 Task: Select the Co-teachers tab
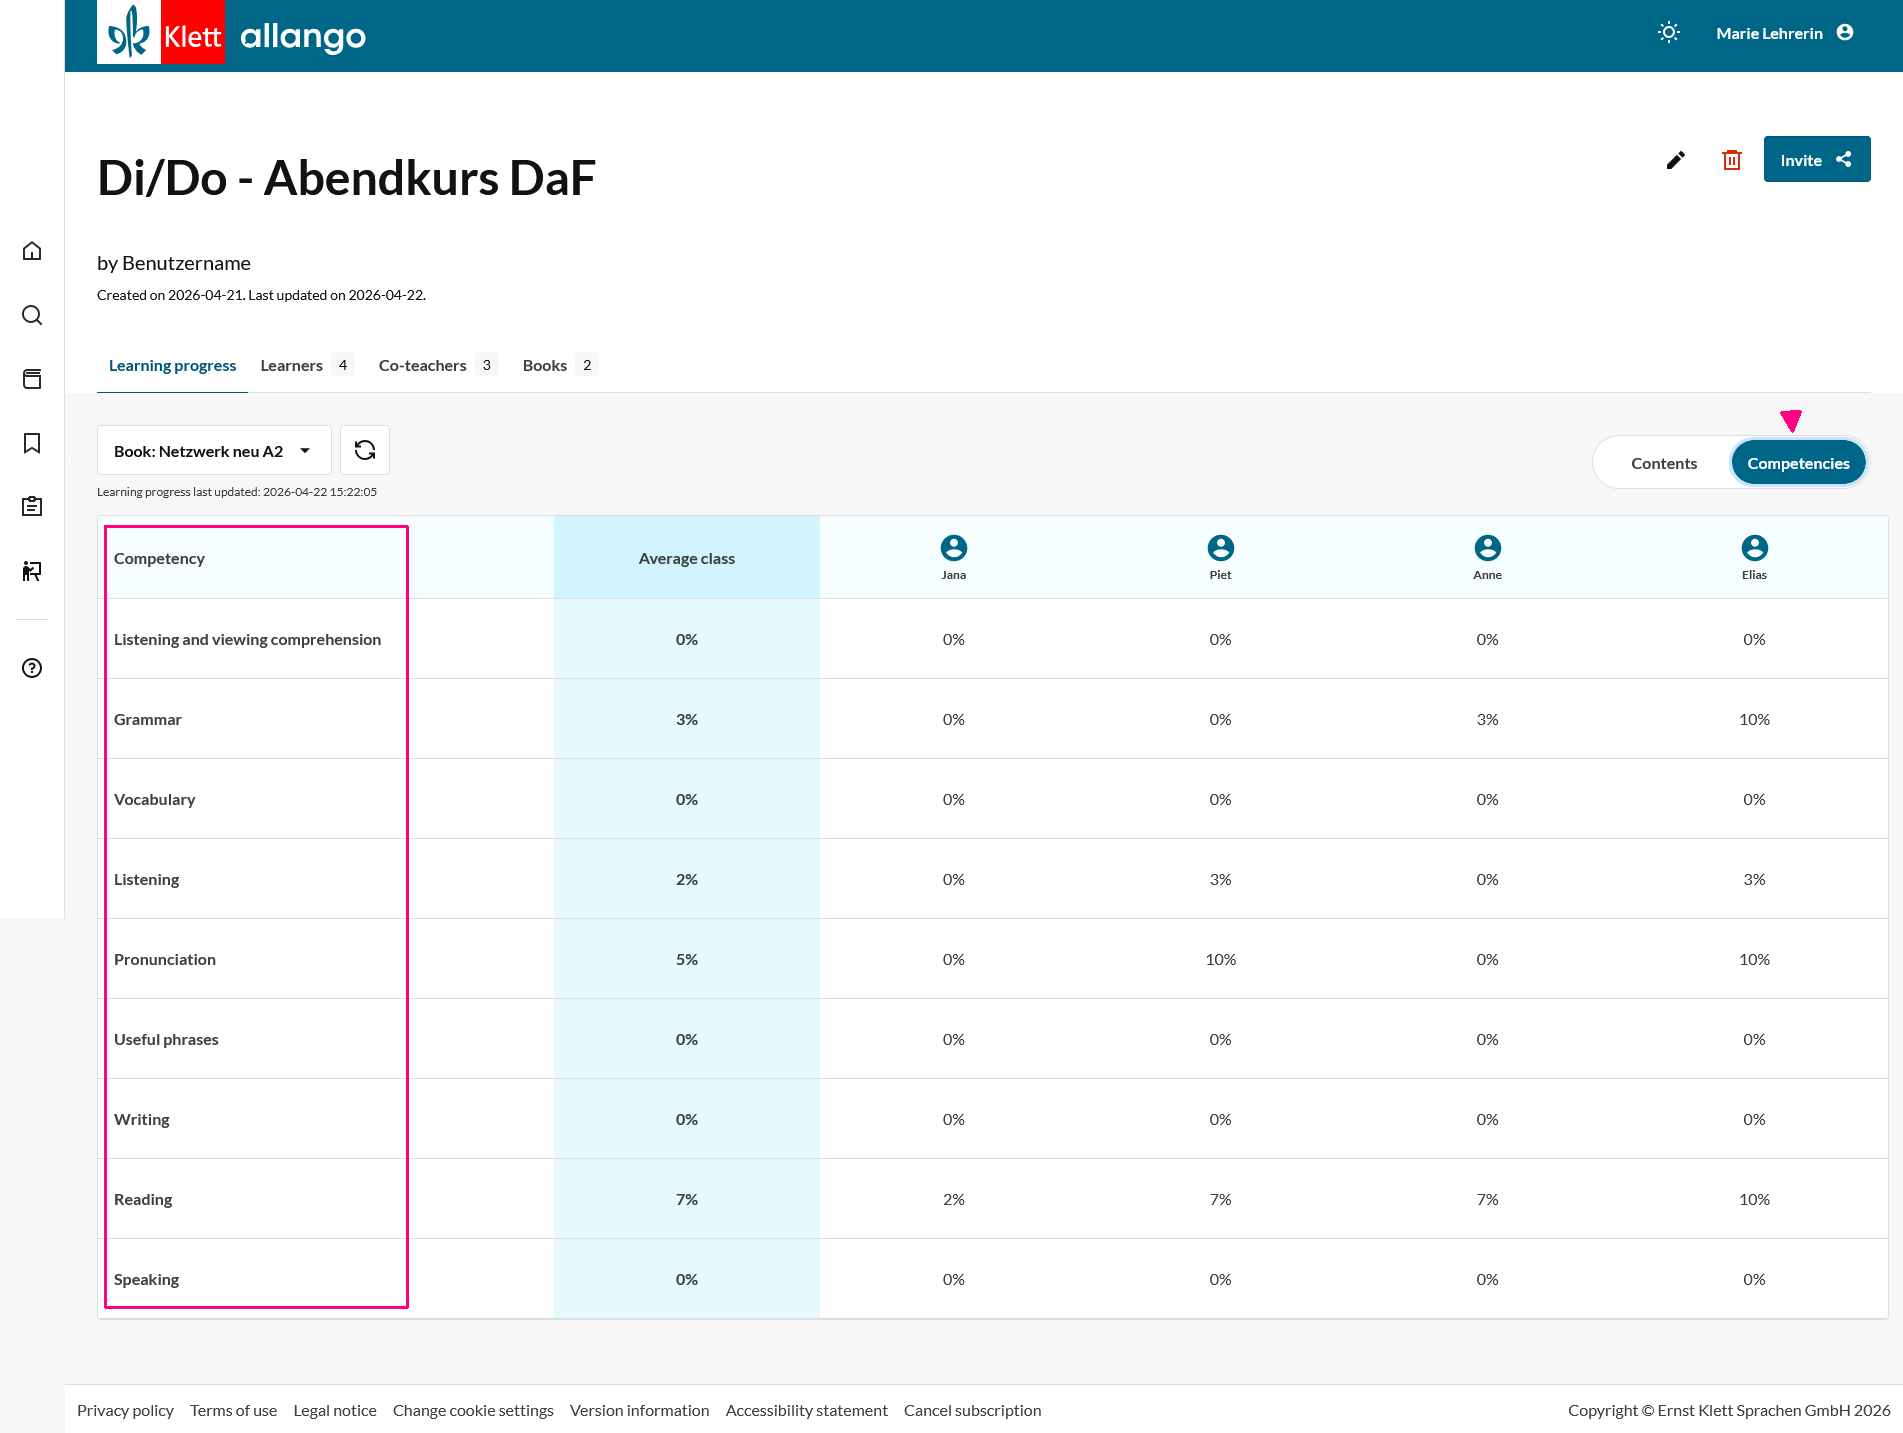438,366
